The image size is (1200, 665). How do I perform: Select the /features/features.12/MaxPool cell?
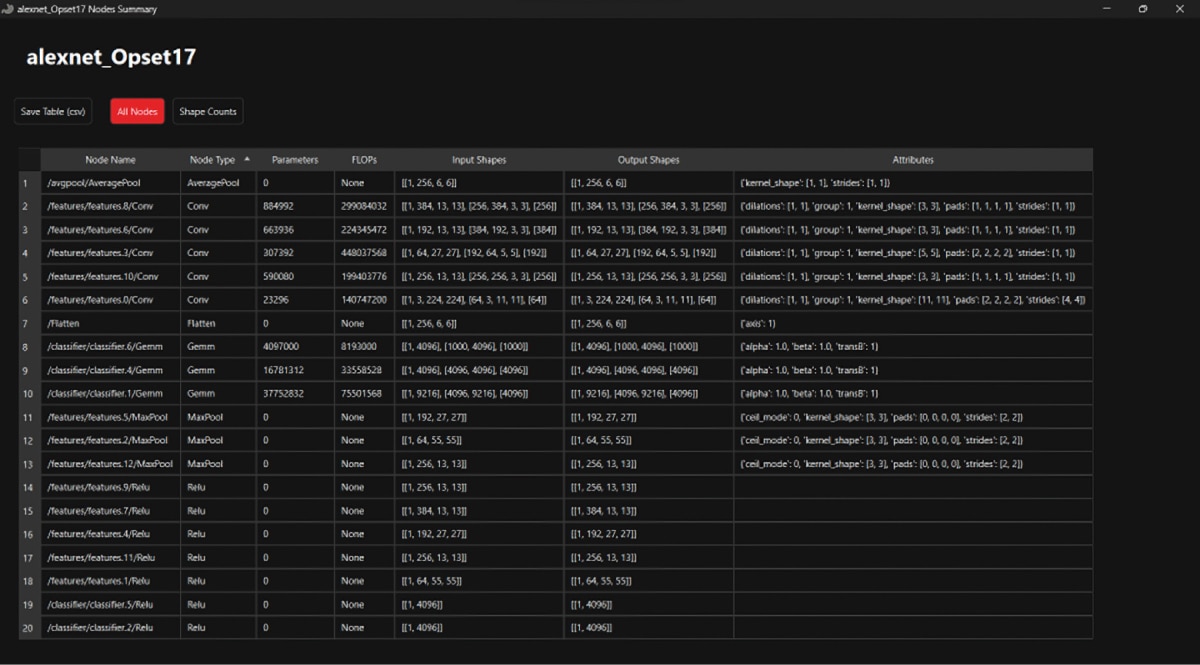[x=110, y=464]
